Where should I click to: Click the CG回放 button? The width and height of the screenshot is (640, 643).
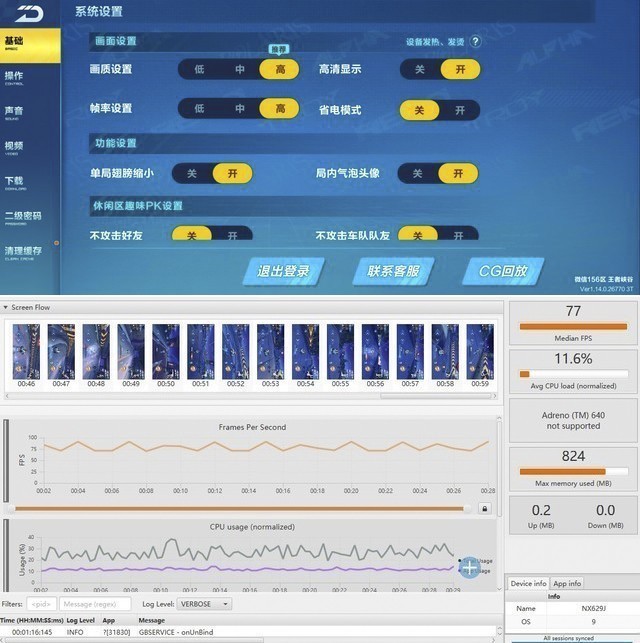[x=503, y=271]
